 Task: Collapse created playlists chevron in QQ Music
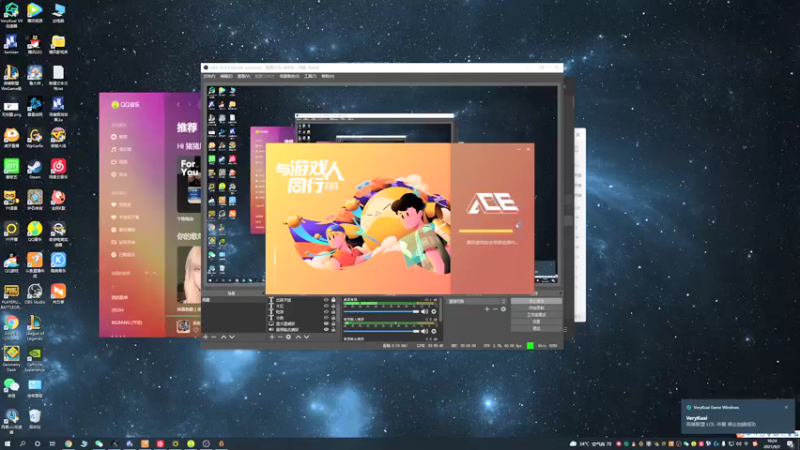(155, 273)
